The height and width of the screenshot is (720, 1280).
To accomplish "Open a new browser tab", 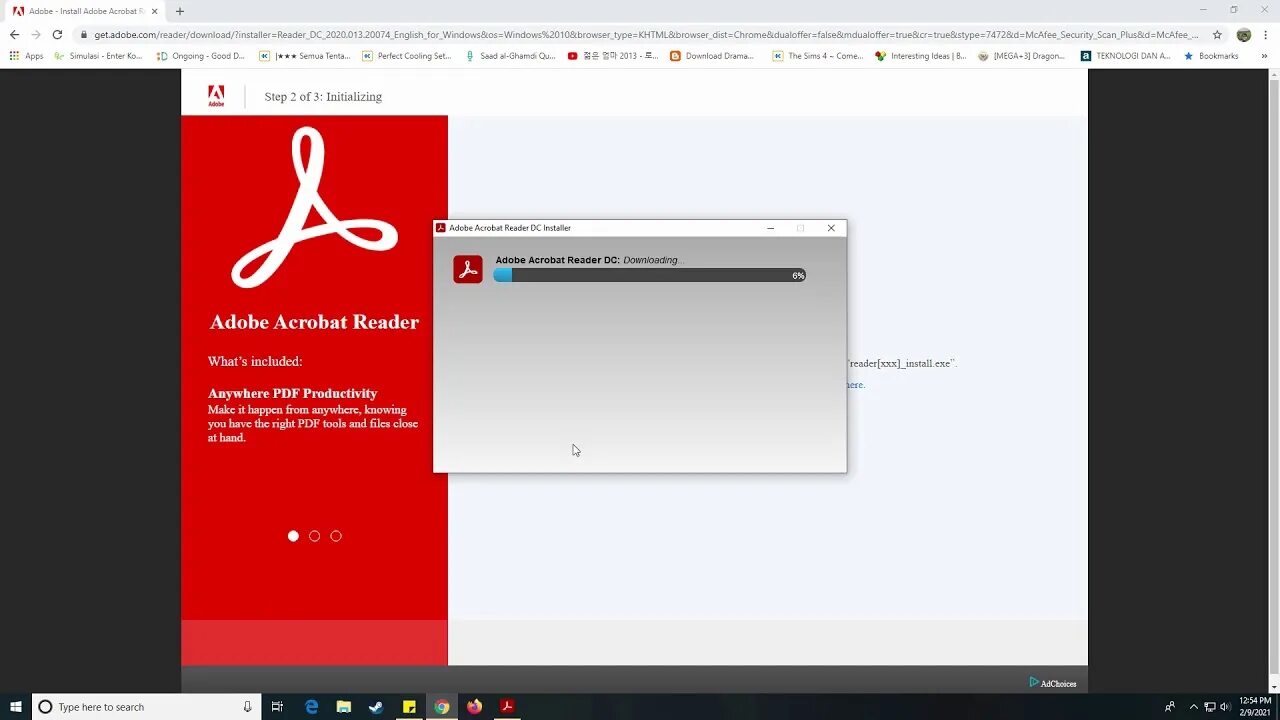I will [180, 11].
